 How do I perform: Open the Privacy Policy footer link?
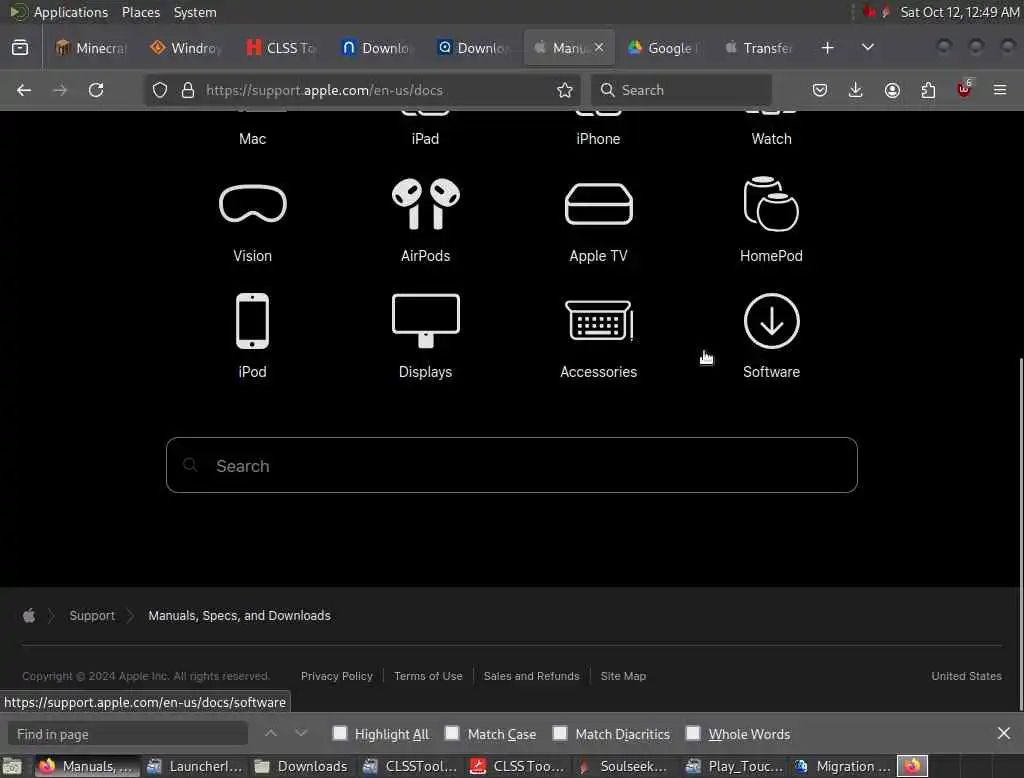(336, 676)
